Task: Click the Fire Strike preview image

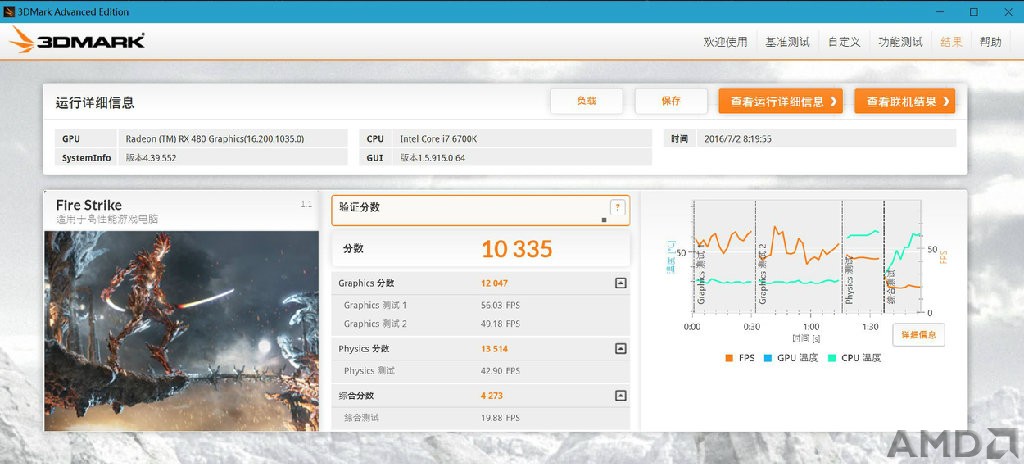Action: [181, 331]
